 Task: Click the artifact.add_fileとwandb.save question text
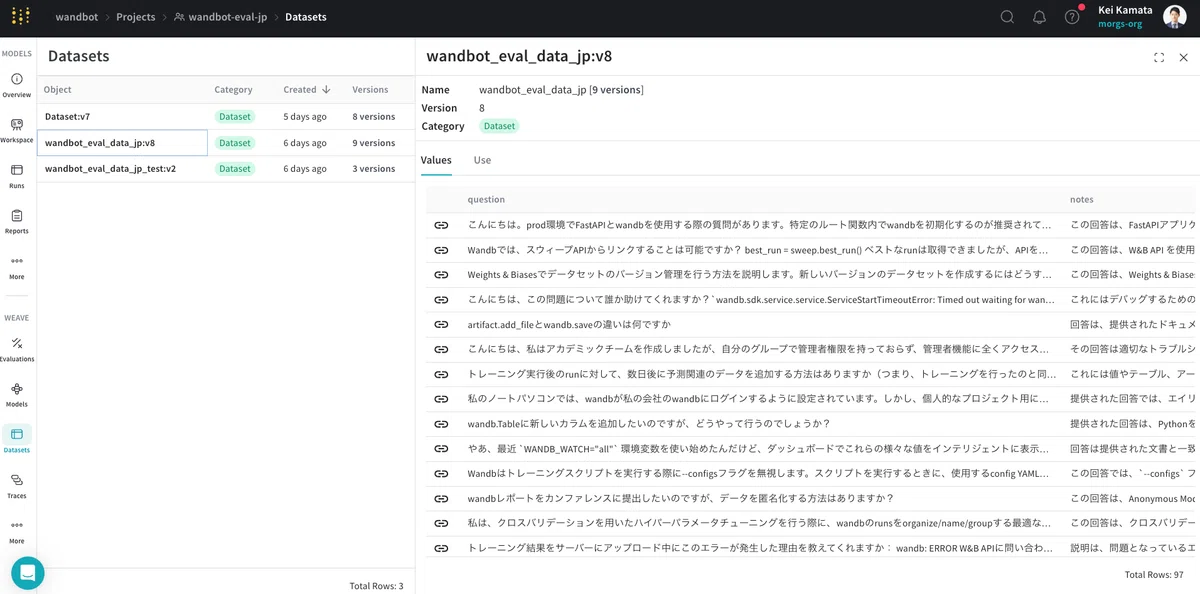(x=569, y=324)
